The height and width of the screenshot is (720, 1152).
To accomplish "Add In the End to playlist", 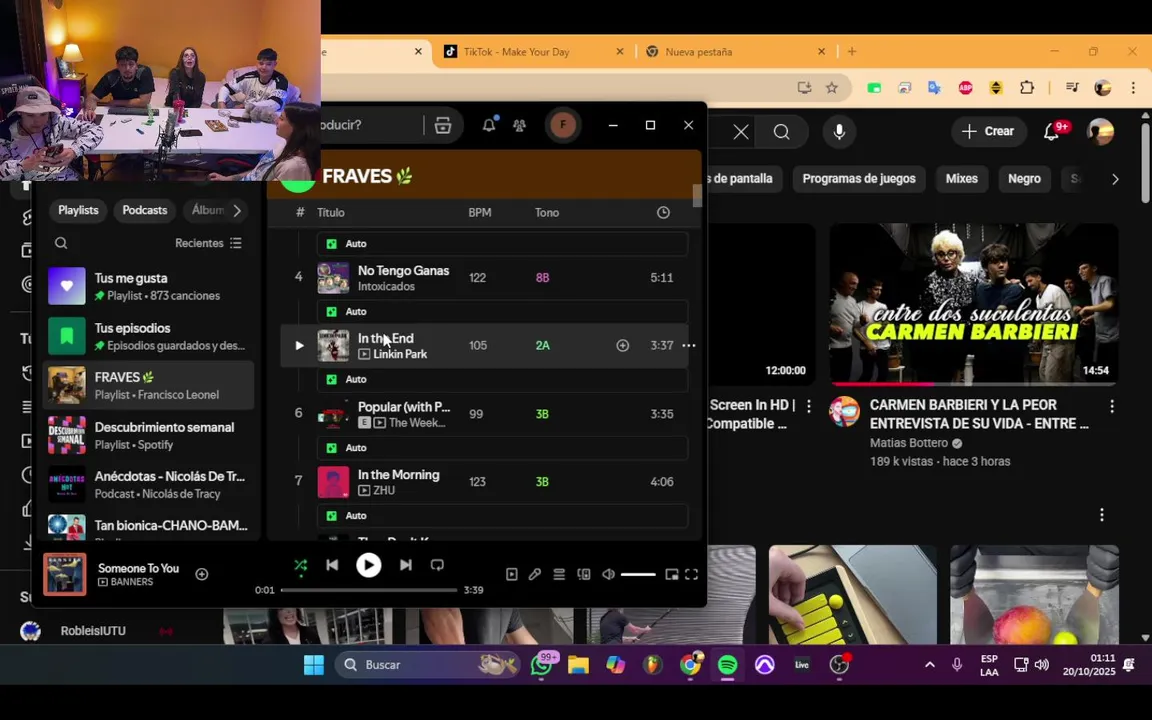I will [622, 345].
